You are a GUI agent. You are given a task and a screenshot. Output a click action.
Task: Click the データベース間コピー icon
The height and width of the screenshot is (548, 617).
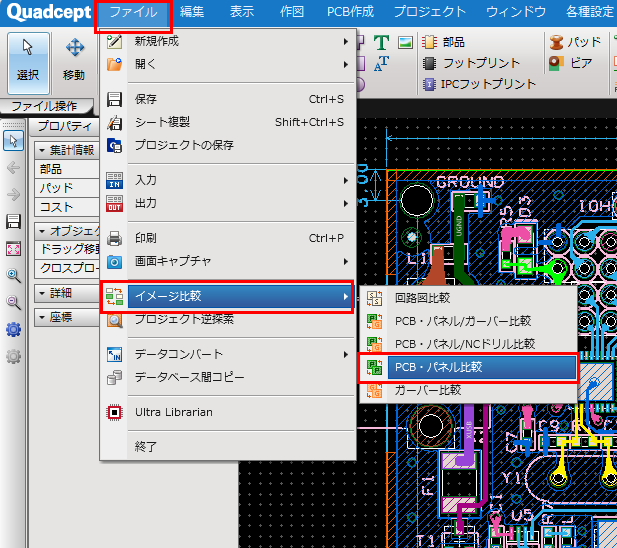pos(115,378)
